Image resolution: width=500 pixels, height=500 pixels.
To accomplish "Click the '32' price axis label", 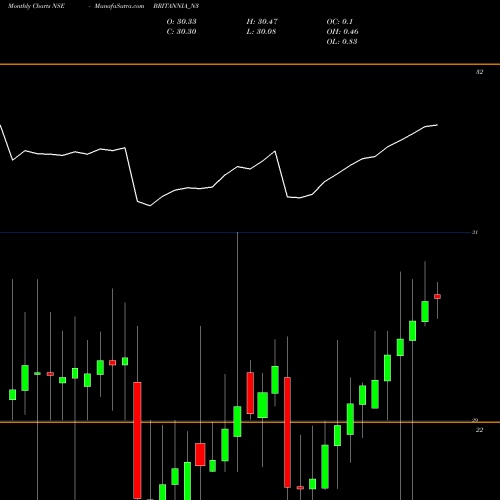I will point(479,72).
